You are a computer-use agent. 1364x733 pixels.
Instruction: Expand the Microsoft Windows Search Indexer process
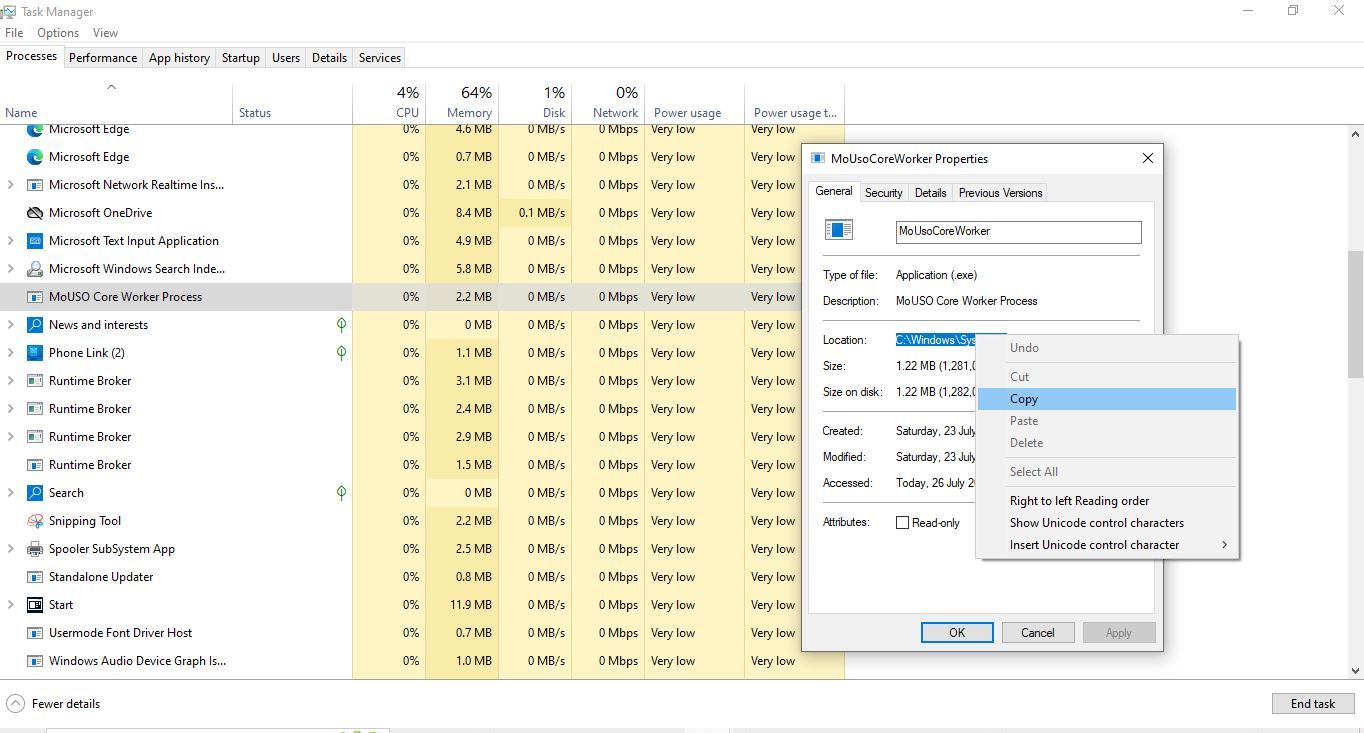(11, 269)
